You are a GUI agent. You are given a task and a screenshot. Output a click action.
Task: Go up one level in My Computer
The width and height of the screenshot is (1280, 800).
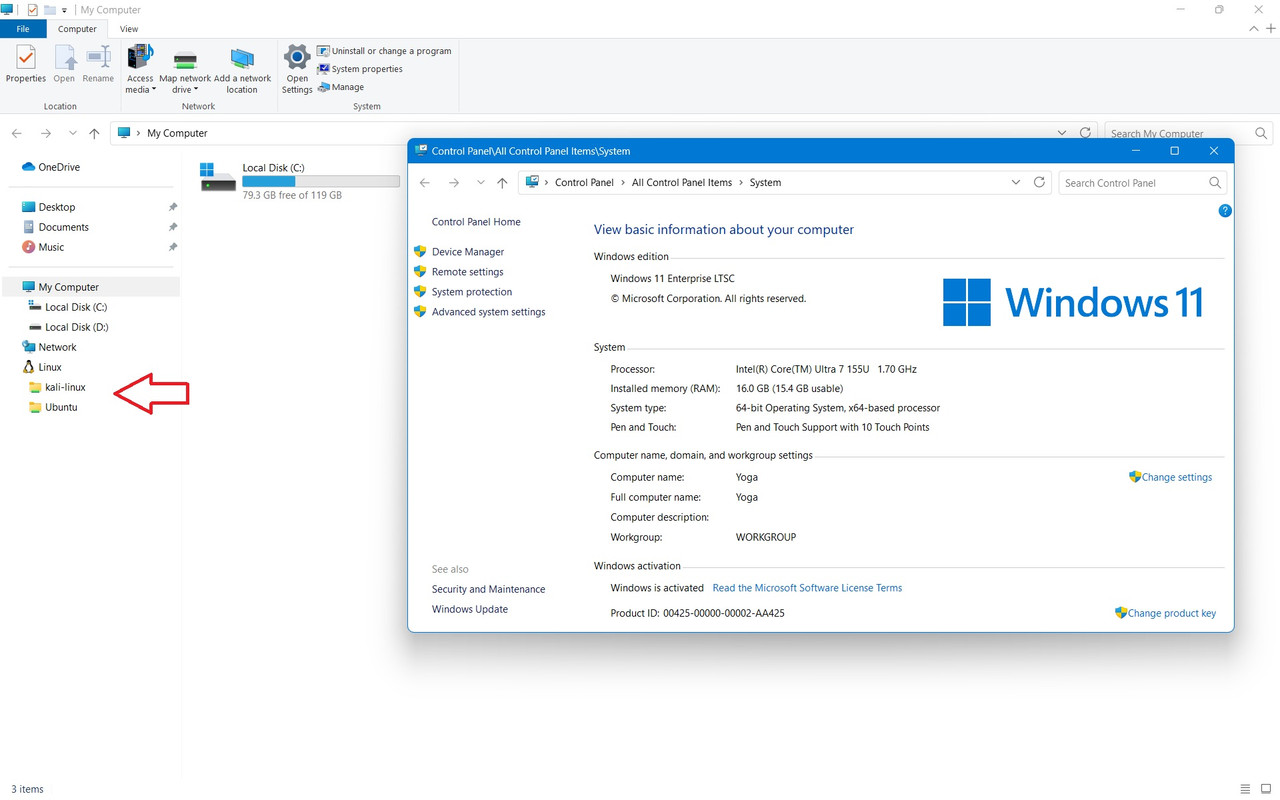[x=94, y=133]
